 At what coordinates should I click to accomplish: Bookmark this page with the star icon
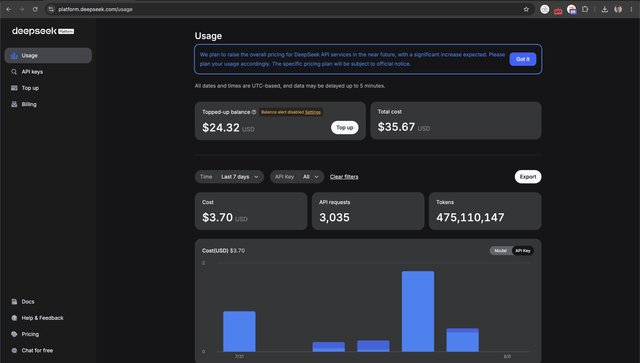pos(526,9)
